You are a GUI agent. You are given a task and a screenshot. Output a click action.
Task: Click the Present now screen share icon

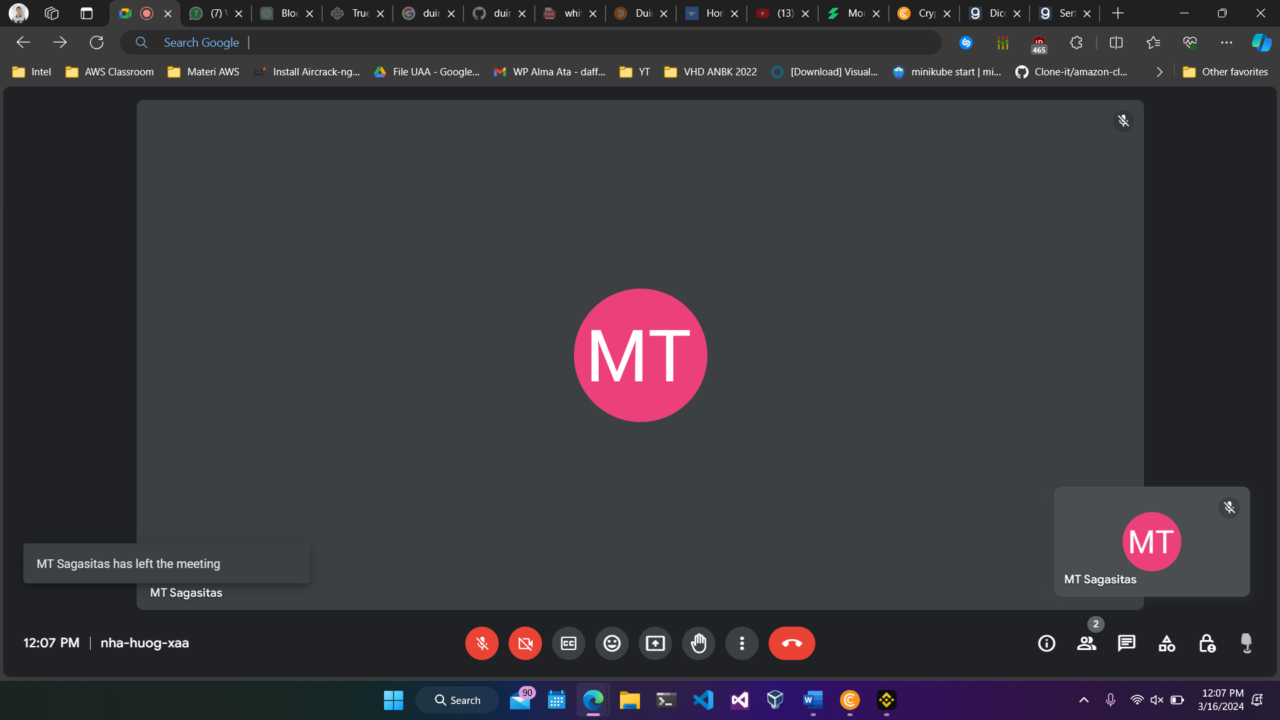655,643
